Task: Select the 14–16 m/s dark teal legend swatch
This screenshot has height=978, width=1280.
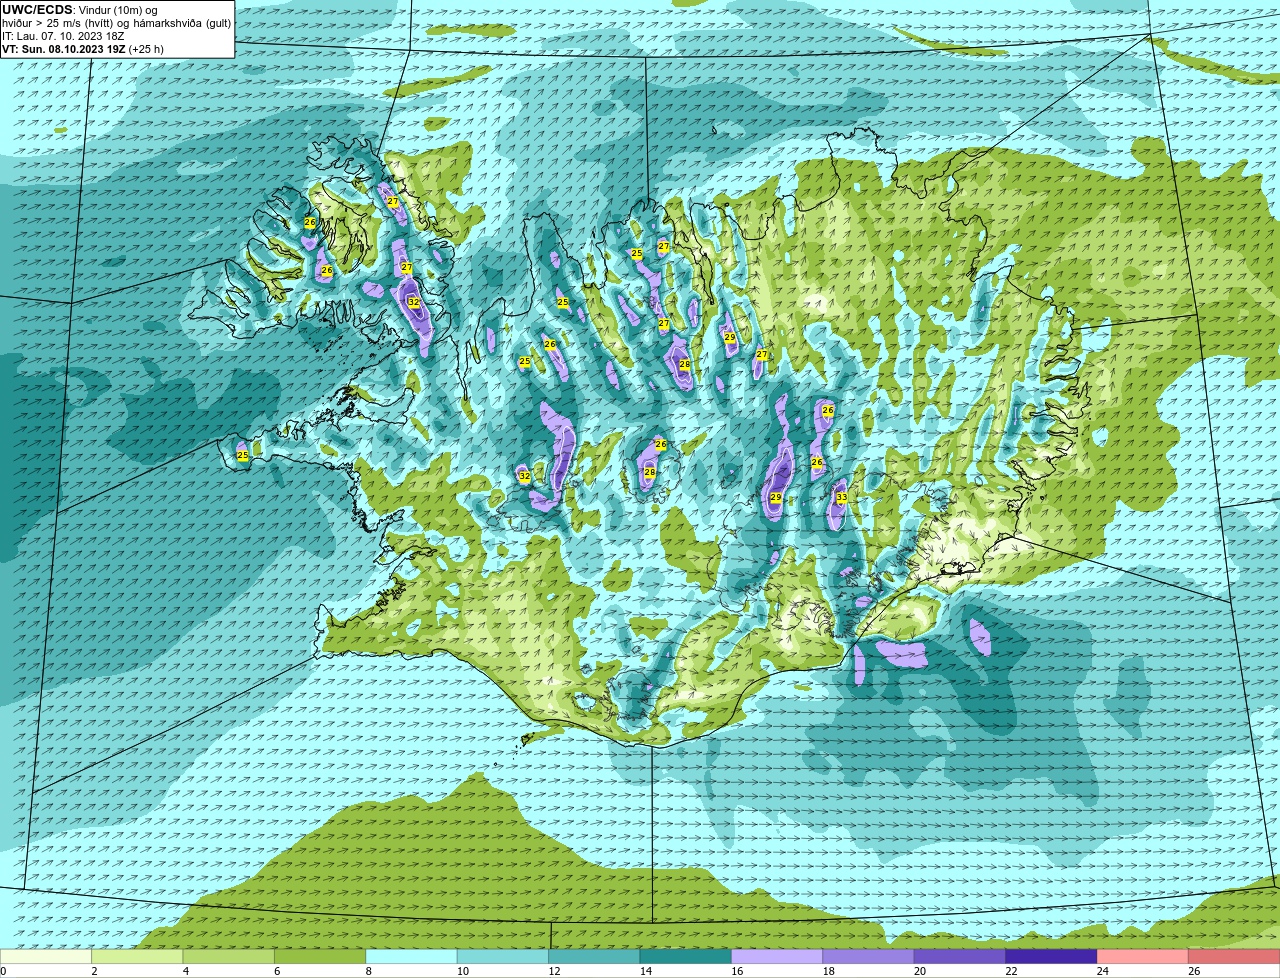Action: (x=686, y=956)
